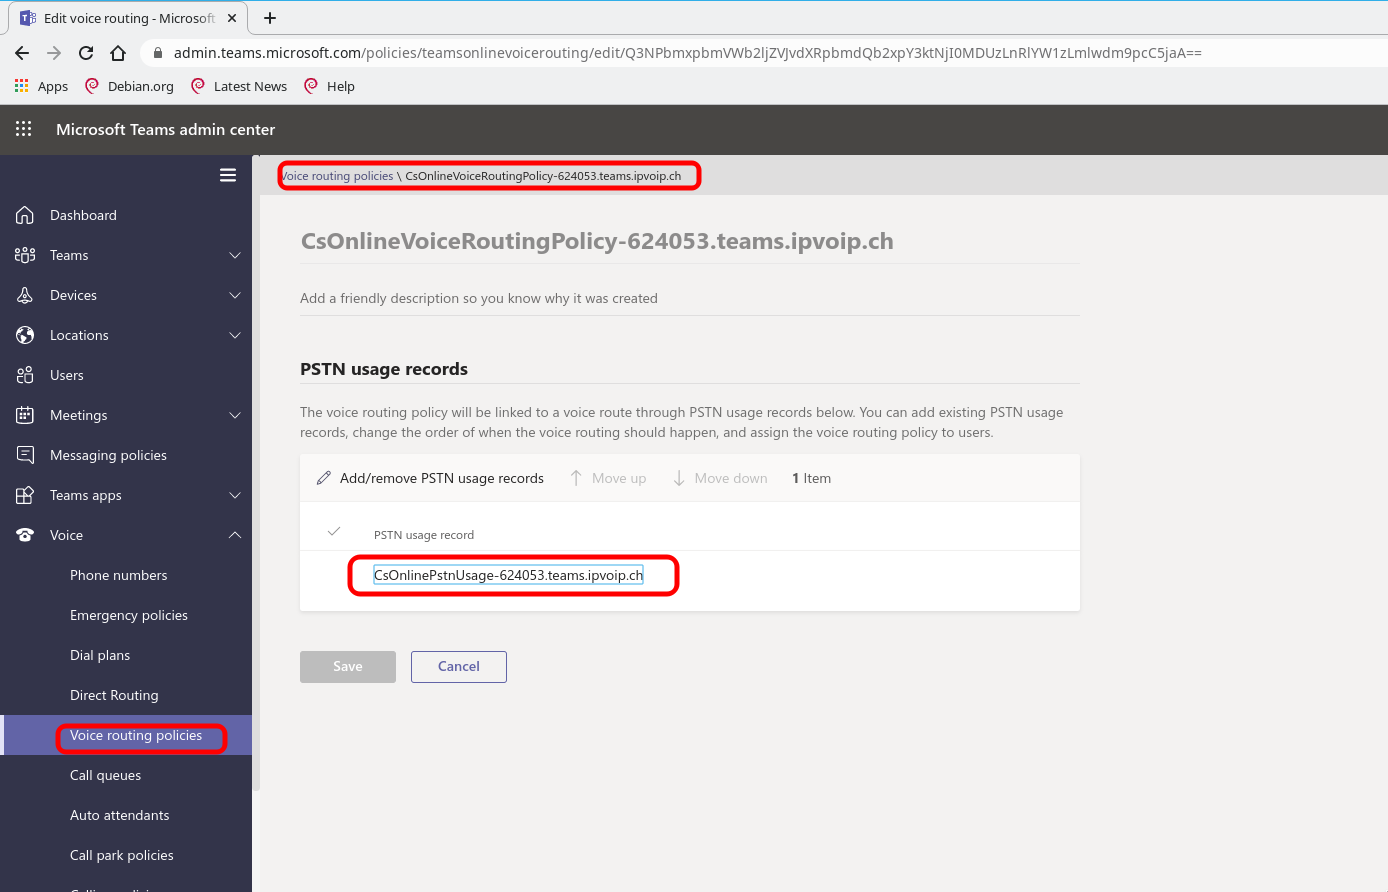Select the CsOnlinePstnUsage record checkmark
Screen dimensions: 1388x892
click(x=334, y=531)
